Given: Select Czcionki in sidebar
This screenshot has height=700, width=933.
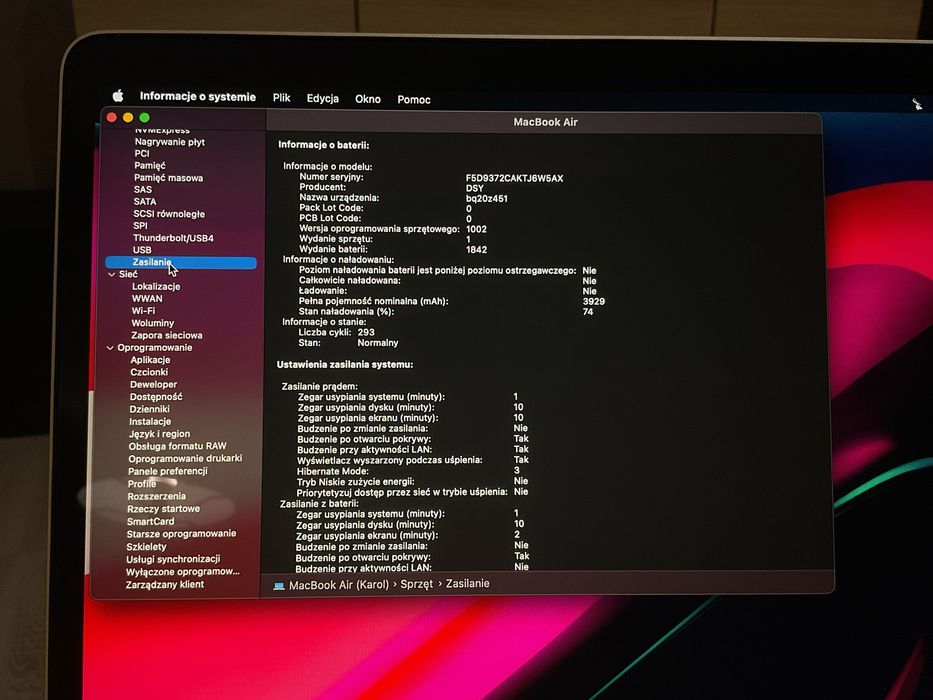Looking at the screenshot, I should (149, 372).
